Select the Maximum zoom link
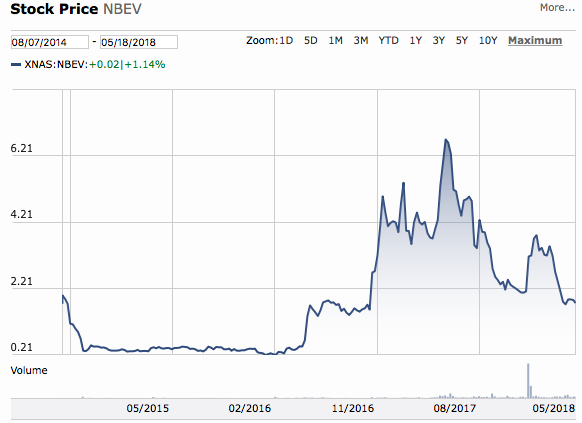582x423 pixels. click(x=535, y=40)
